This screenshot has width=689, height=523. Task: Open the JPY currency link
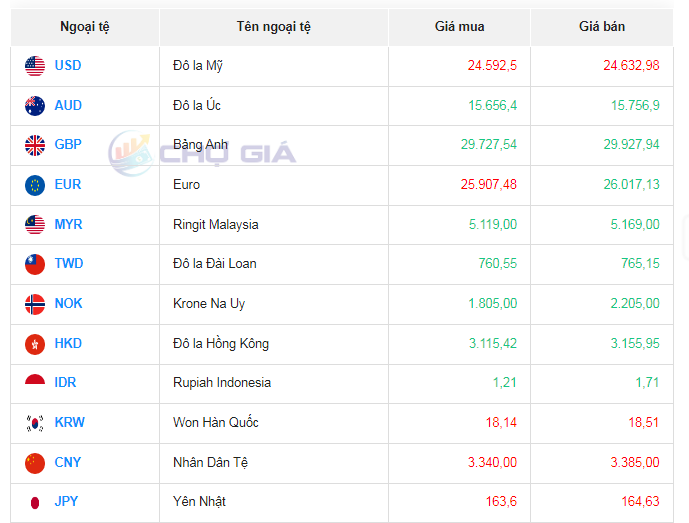(x=67, y=502)
